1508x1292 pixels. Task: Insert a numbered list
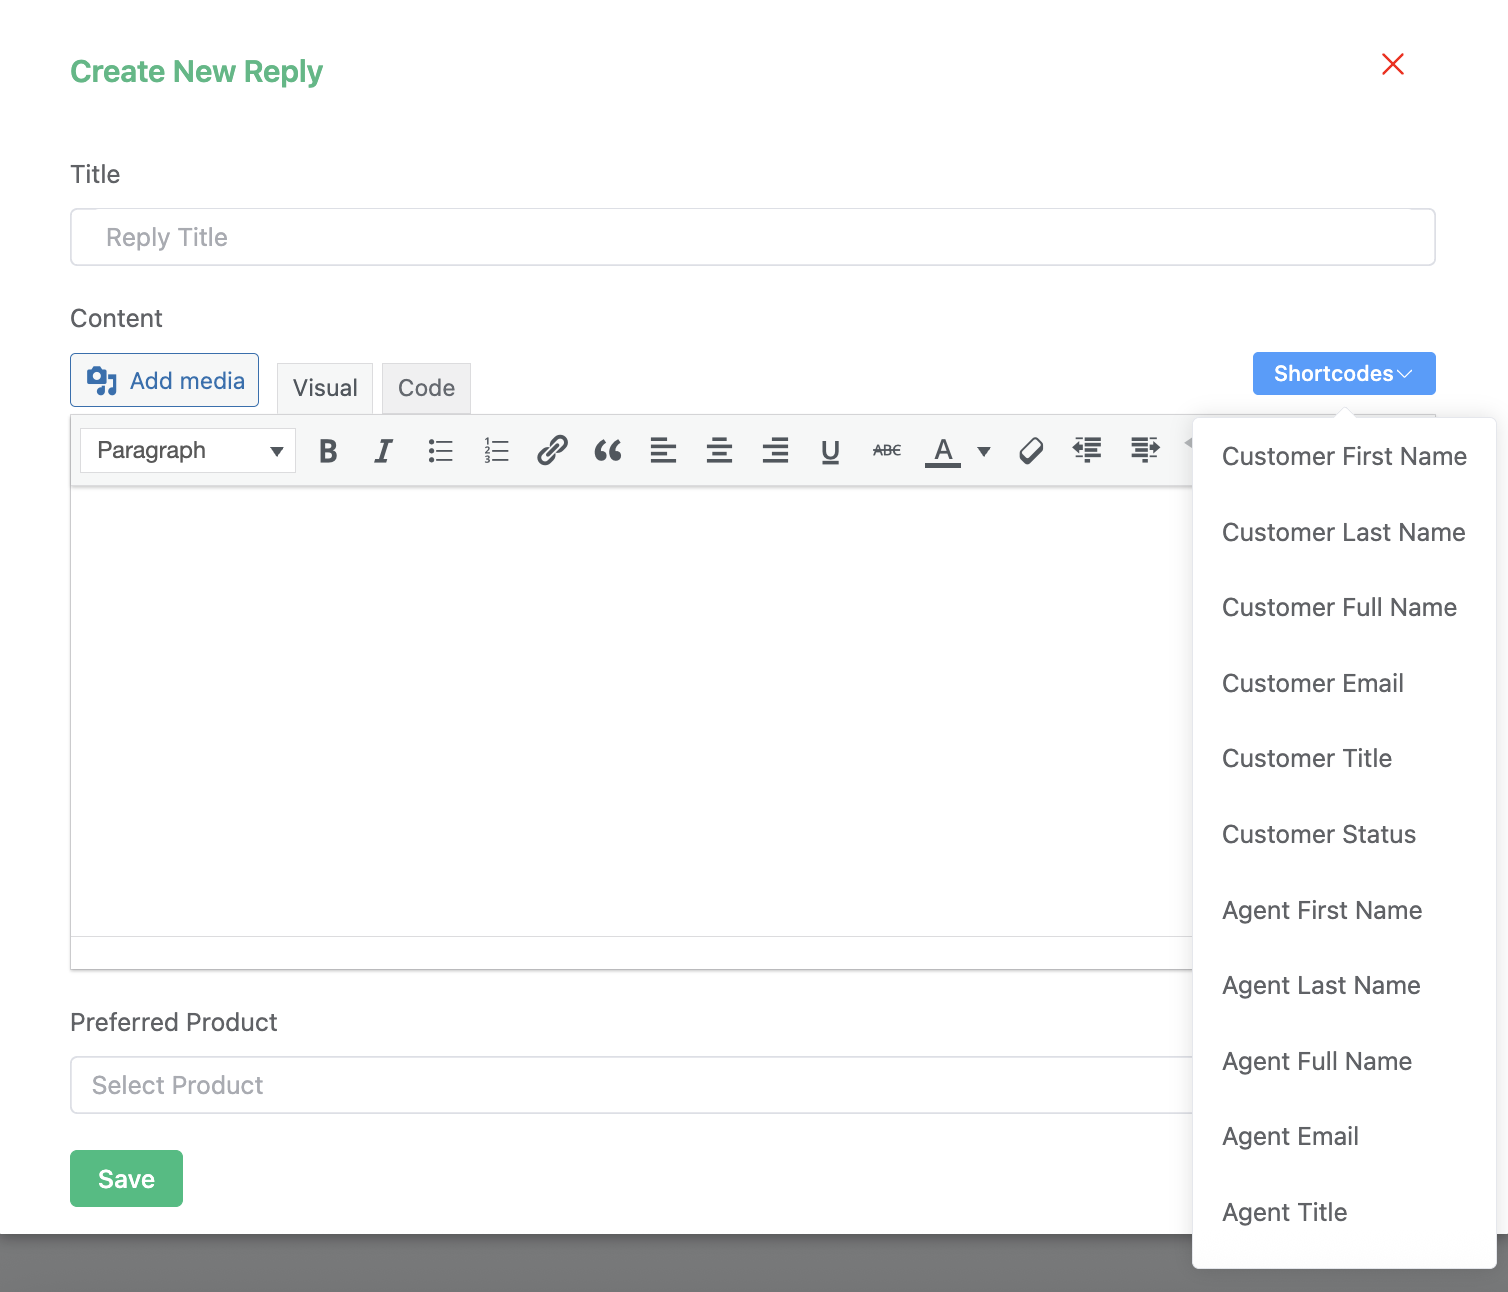click(495, 451)
